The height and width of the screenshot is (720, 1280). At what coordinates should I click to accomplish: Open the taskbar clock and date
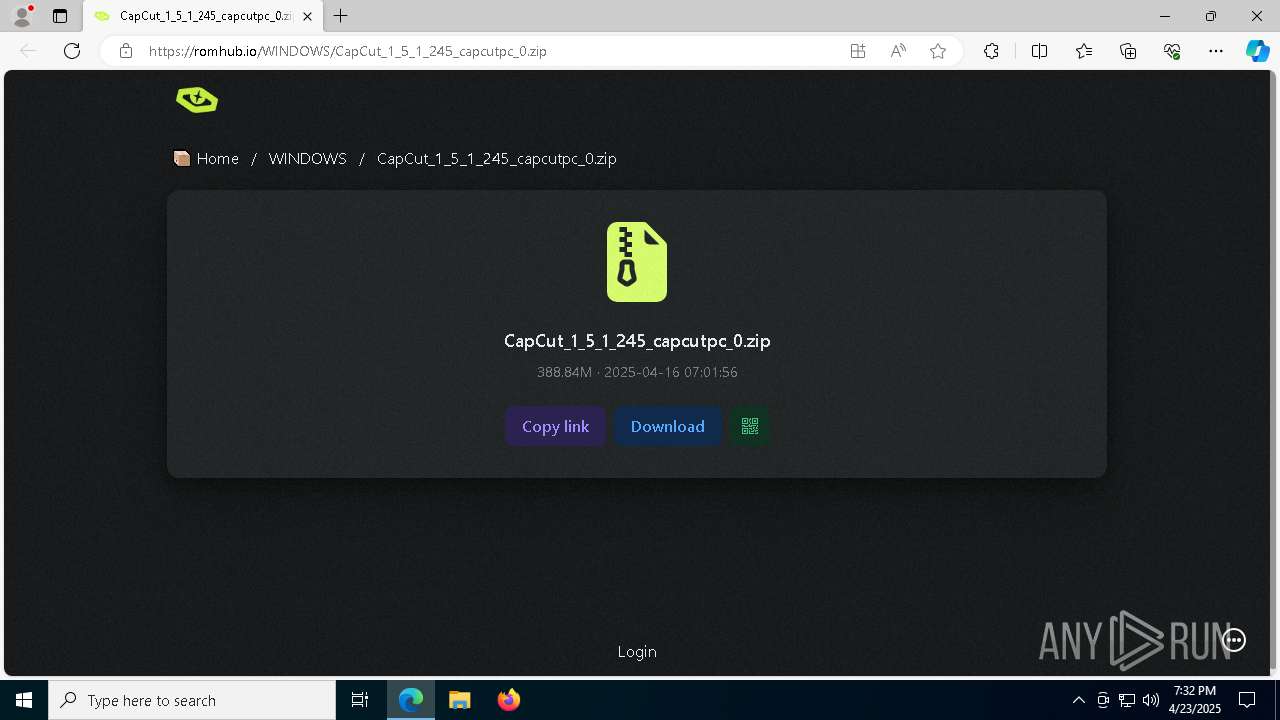pos(1195,700)
